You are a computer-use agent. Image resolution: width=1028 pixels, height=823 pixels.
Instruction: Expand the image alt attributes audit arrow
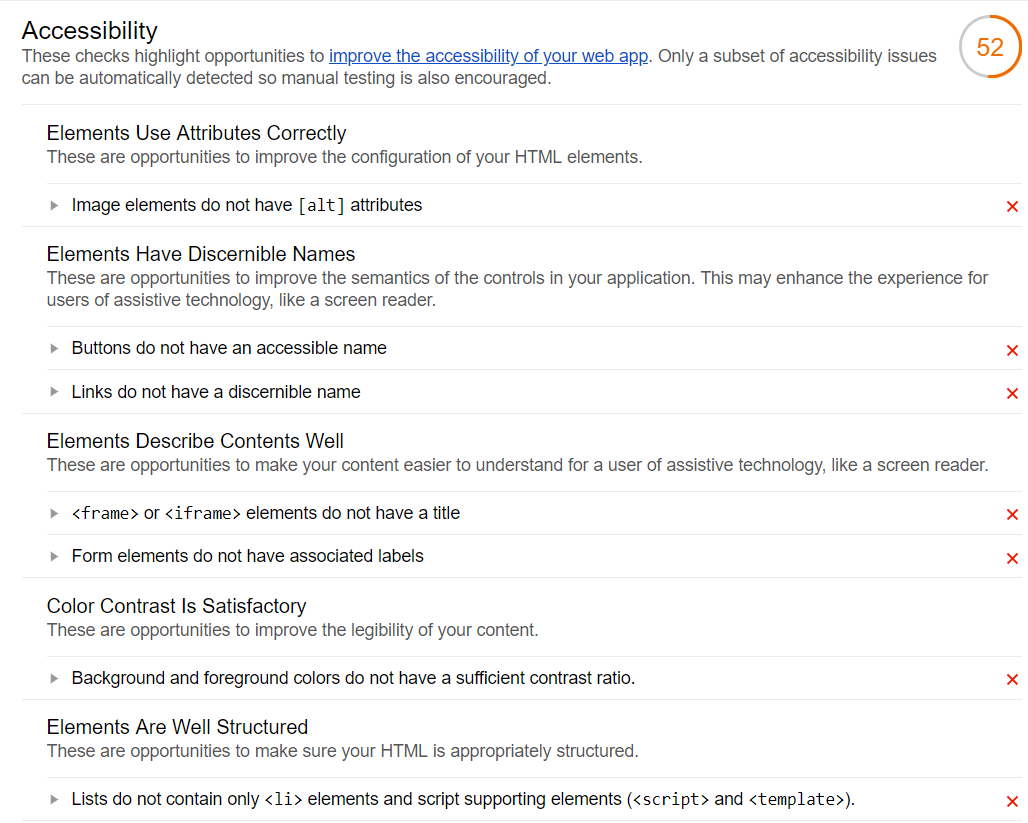pos(55,206)
